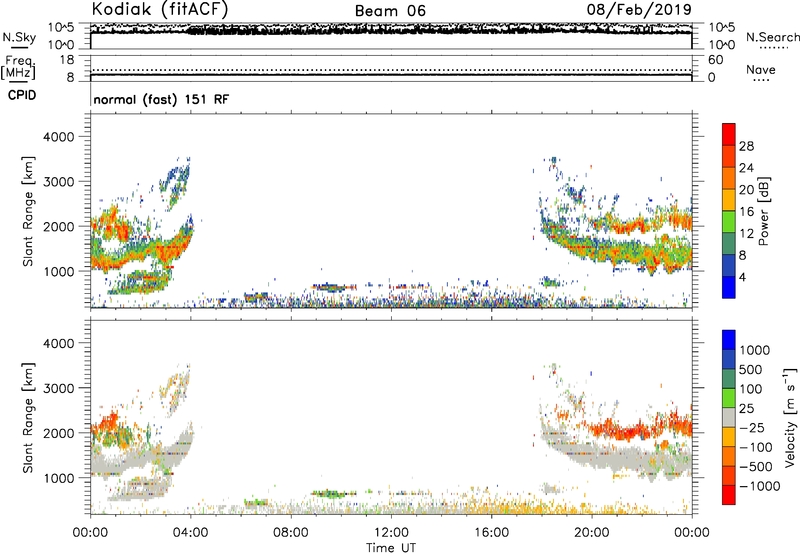
Task: Click the light green Power segment between 12 and 16
Action: pos(729,222)
